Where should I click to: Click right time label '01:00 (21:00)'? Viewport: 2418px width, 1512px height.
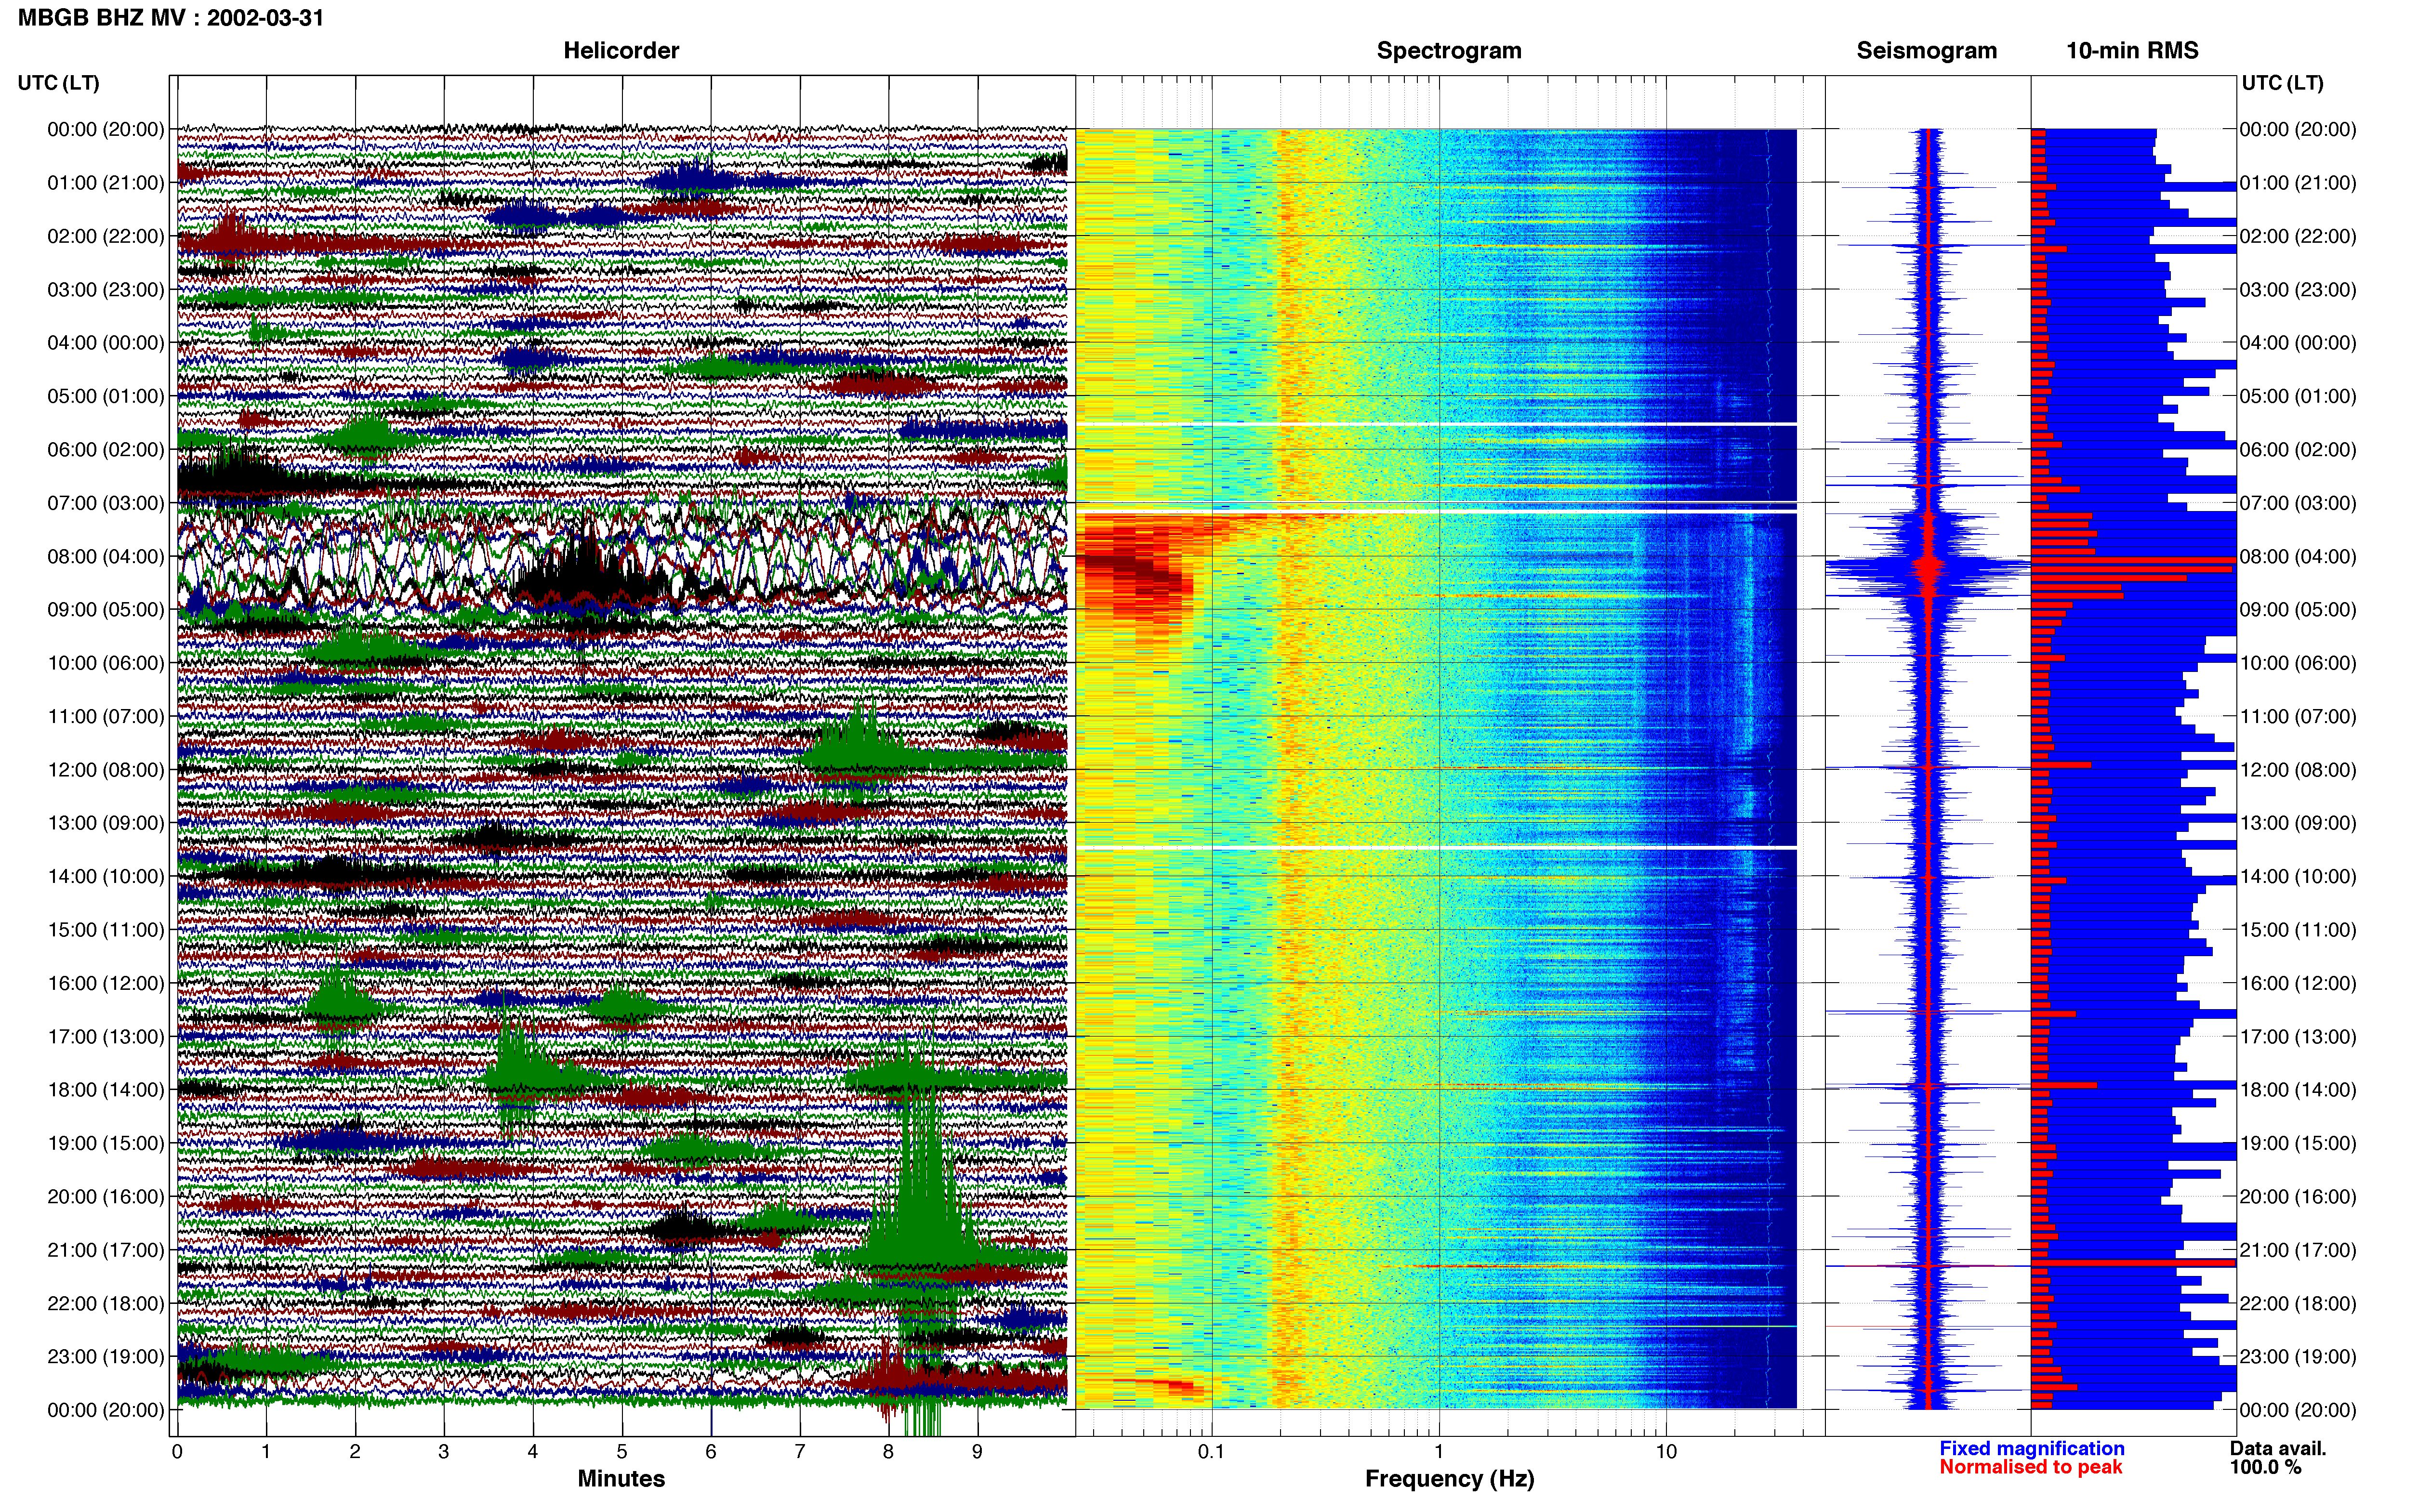point(2298,183)
